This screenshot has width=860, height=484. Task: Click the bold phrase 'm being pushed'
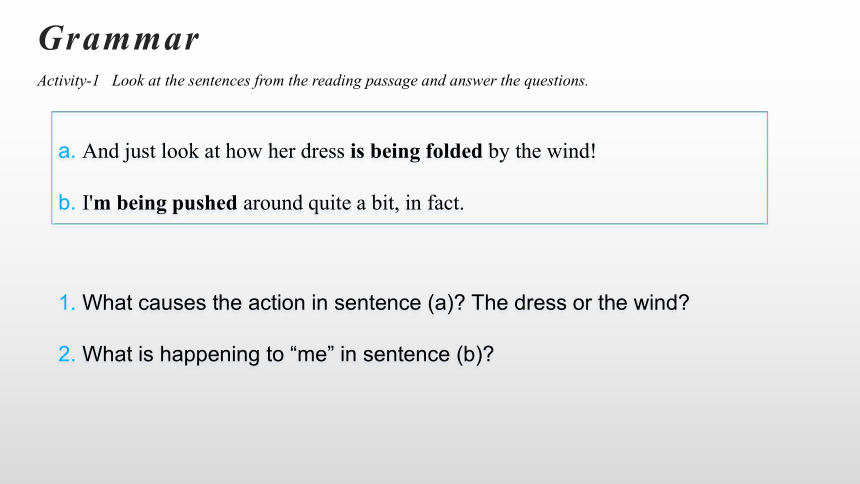[165, 203]
